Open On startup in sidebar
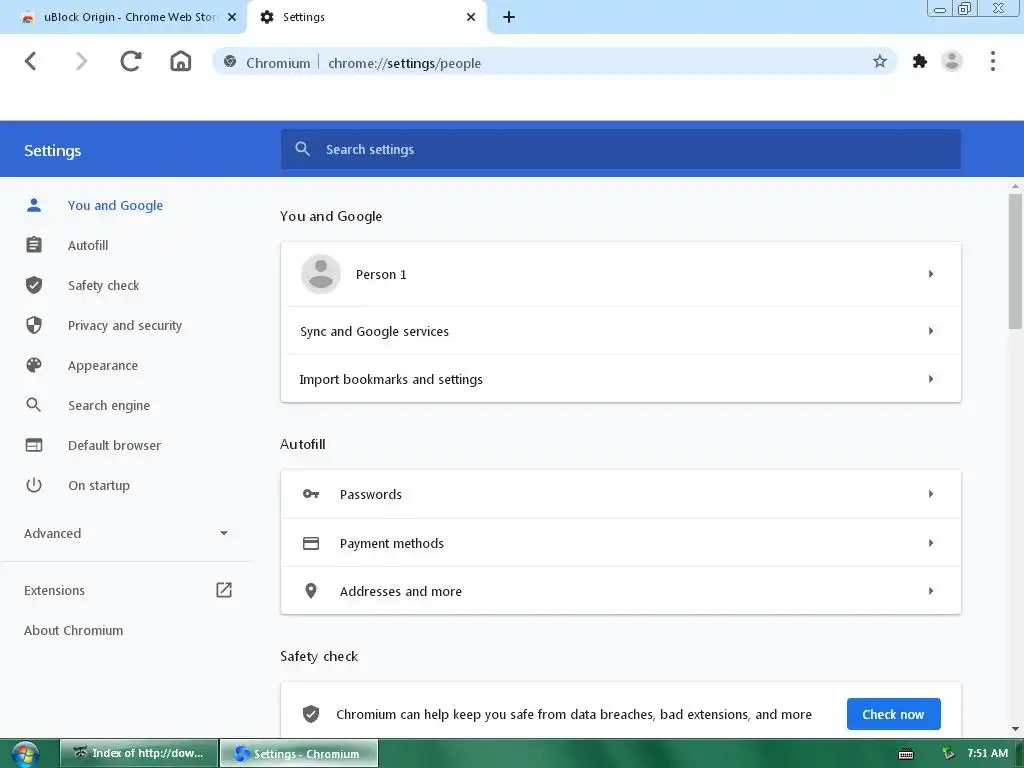The image size is (1024, 768). click(x=99, y=485)
